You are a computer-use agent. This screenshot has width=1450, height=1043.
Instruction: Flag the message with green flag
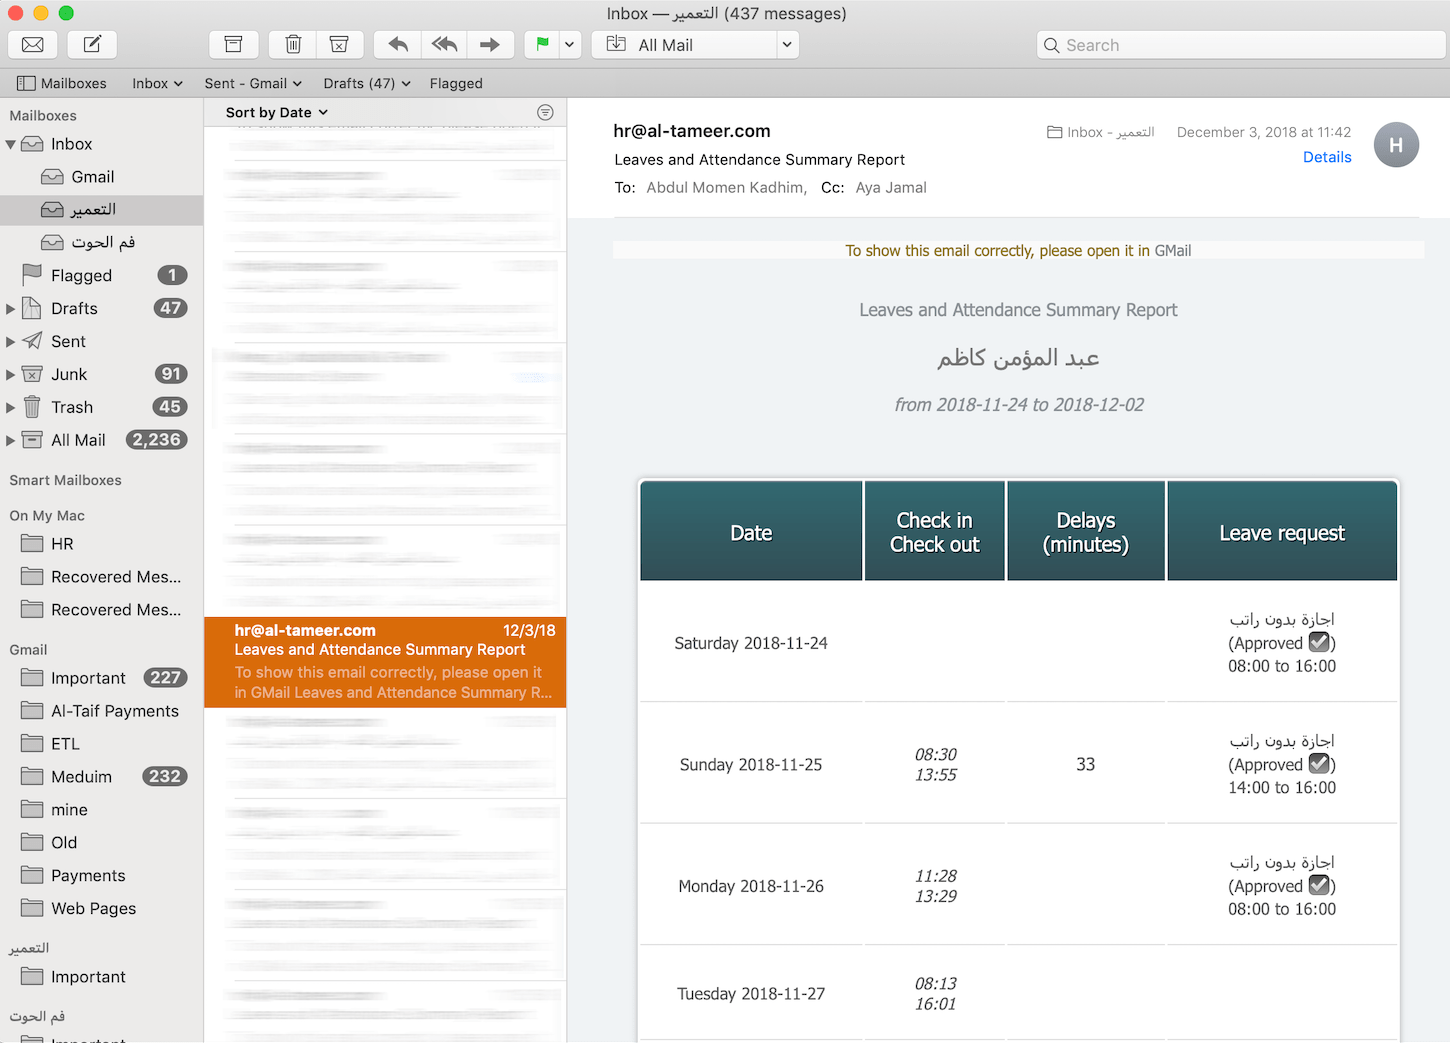coord(542,45)
